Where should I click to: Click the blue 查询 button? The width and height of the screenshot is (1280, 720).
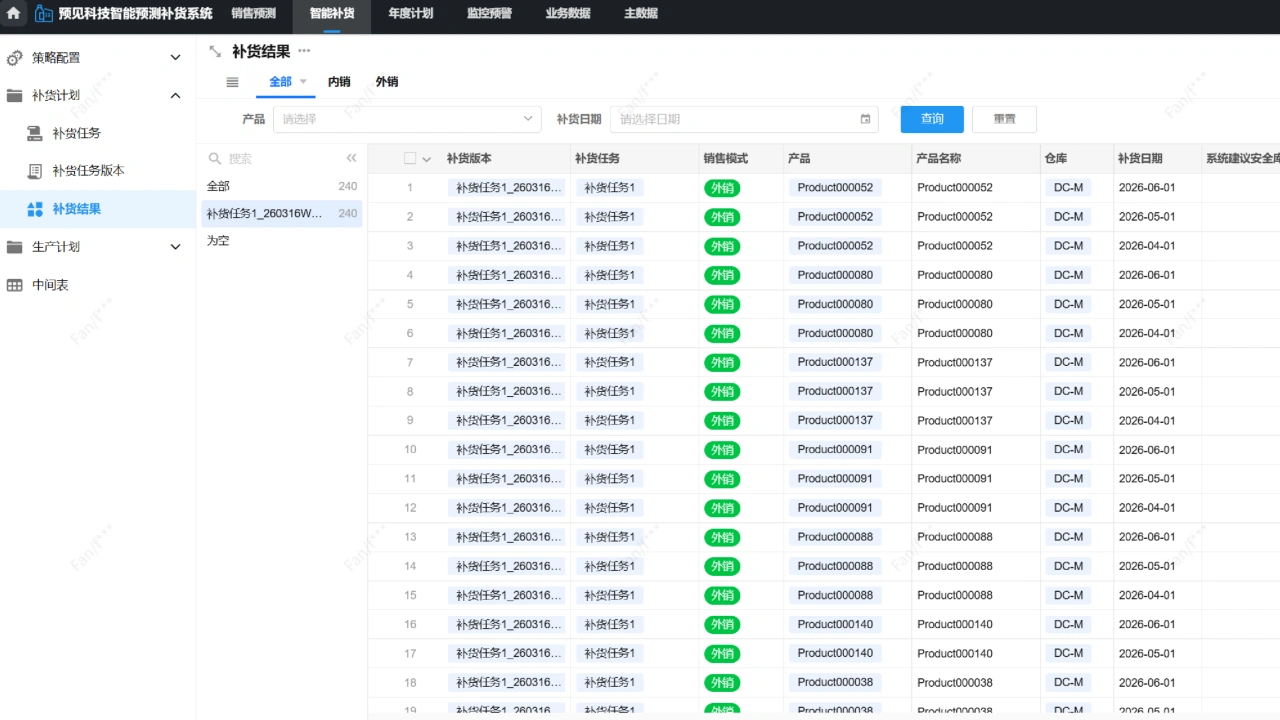tap(932, 119)
